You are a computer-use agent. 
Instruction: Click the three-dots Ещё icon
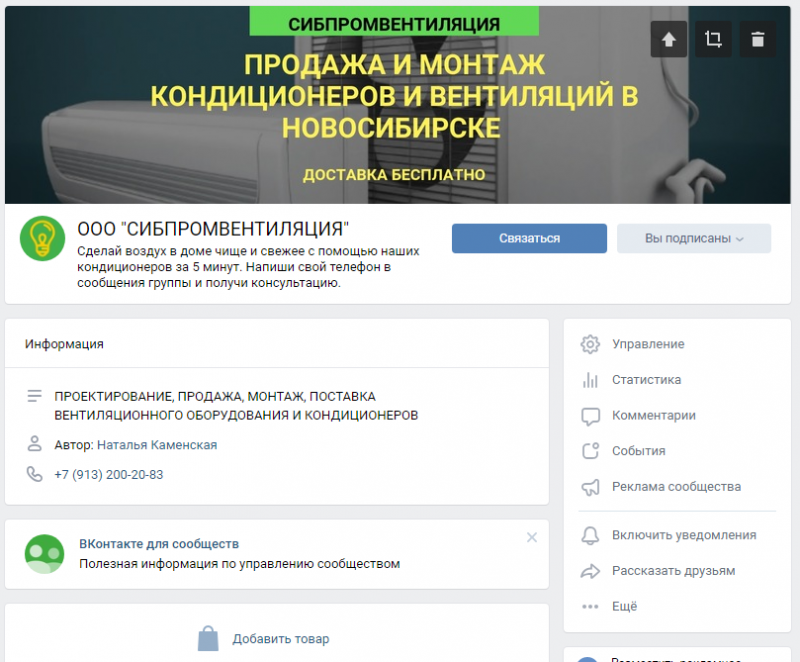point(590,607)
